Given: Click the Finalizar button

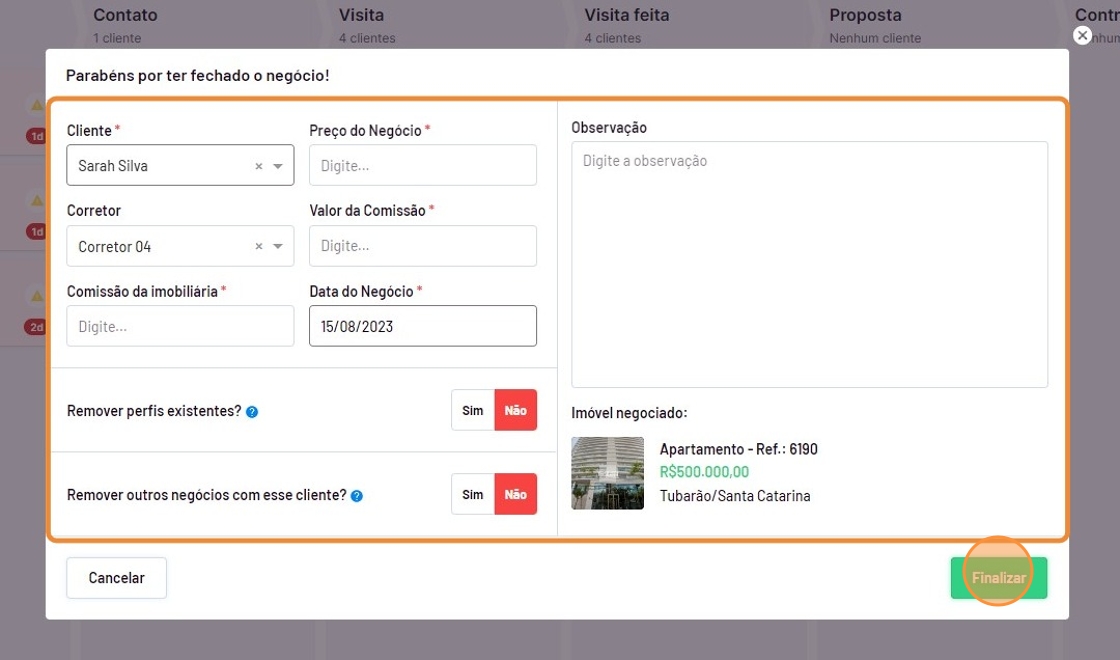Looking at the screenshot, I should point(998,578).
